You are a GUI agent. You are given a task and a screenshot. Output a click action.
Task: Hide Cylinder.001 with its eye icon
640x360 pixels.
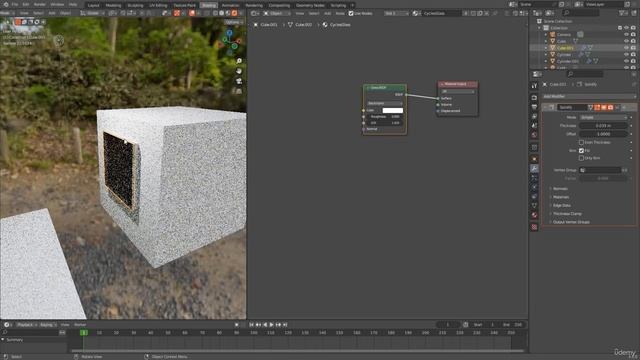[626, 61]
